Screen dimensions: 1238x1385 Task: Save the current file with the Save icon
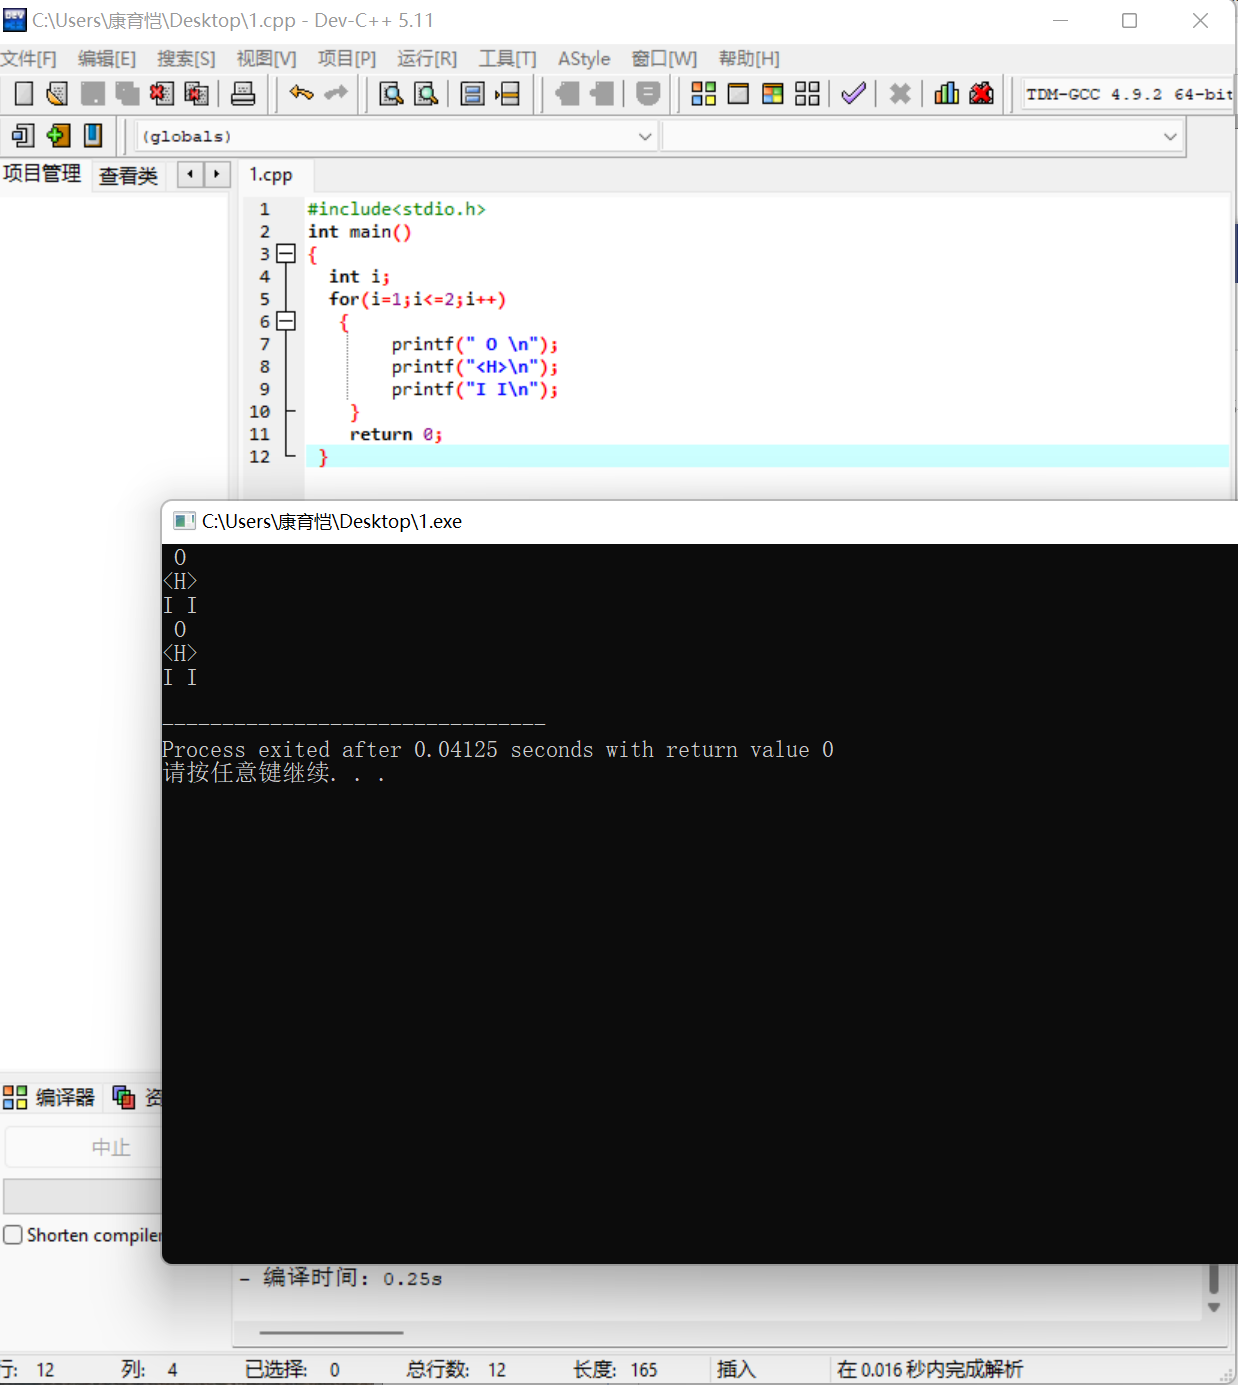click(93, 94)
